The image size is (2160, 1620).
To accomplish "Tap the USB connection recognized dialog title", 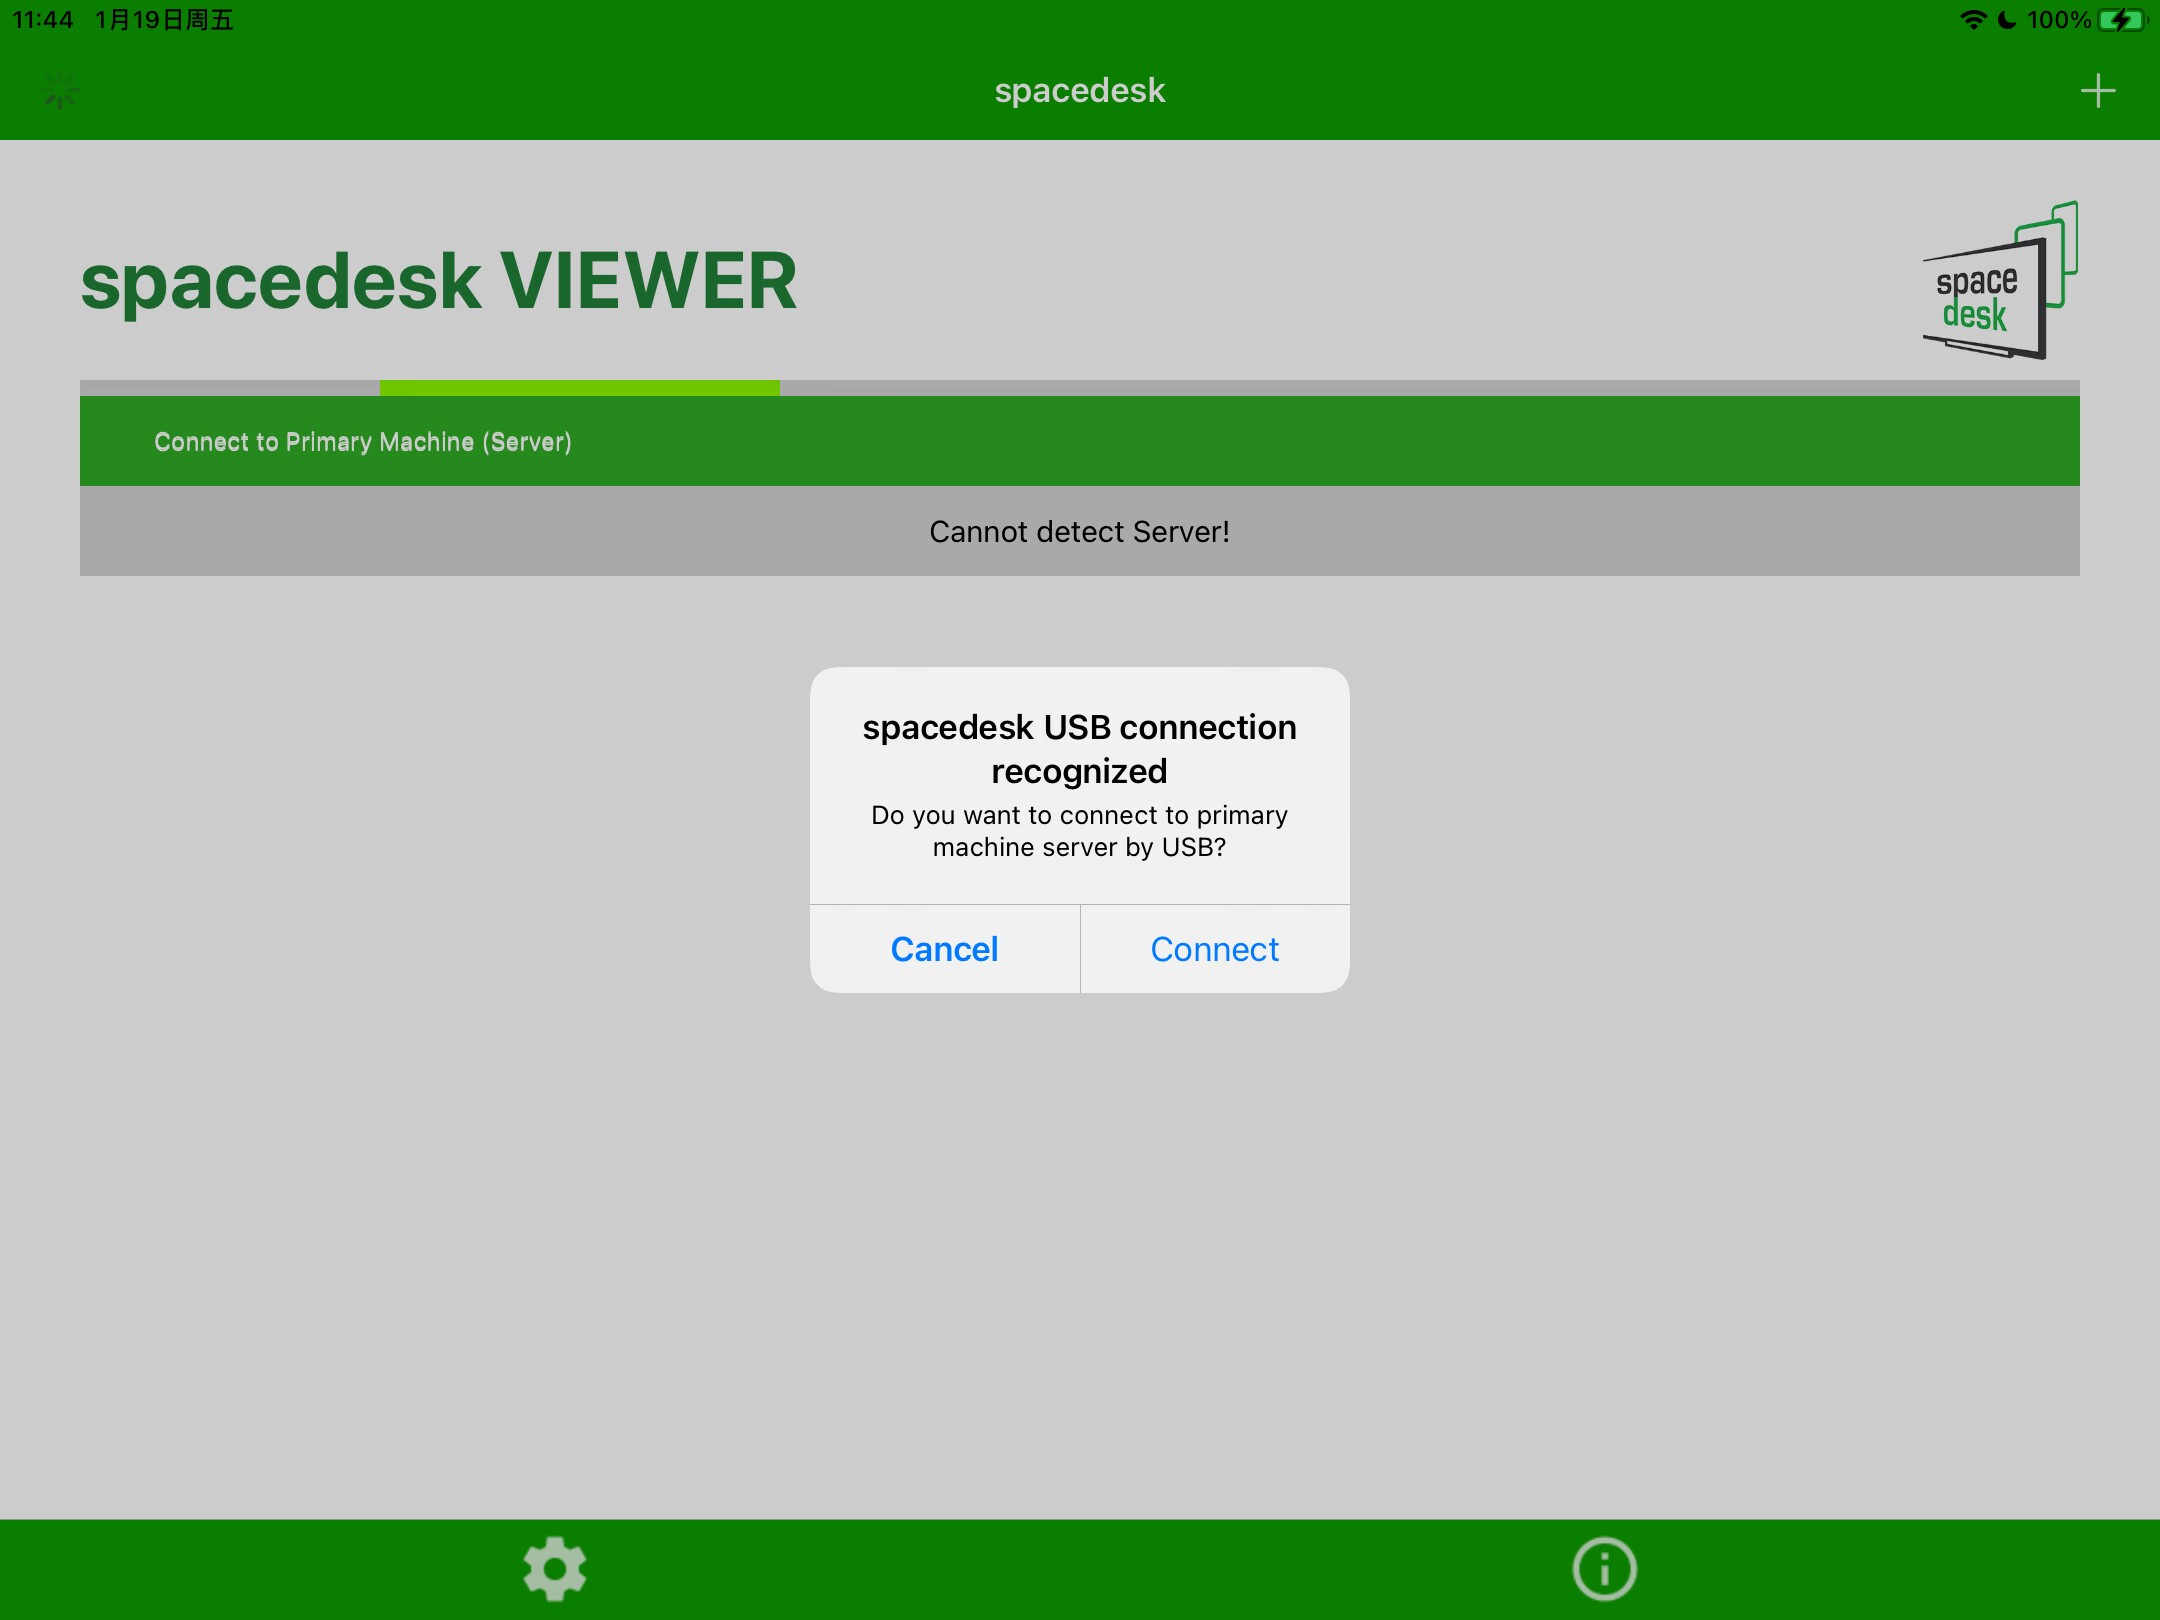I will coord(1079,748).
